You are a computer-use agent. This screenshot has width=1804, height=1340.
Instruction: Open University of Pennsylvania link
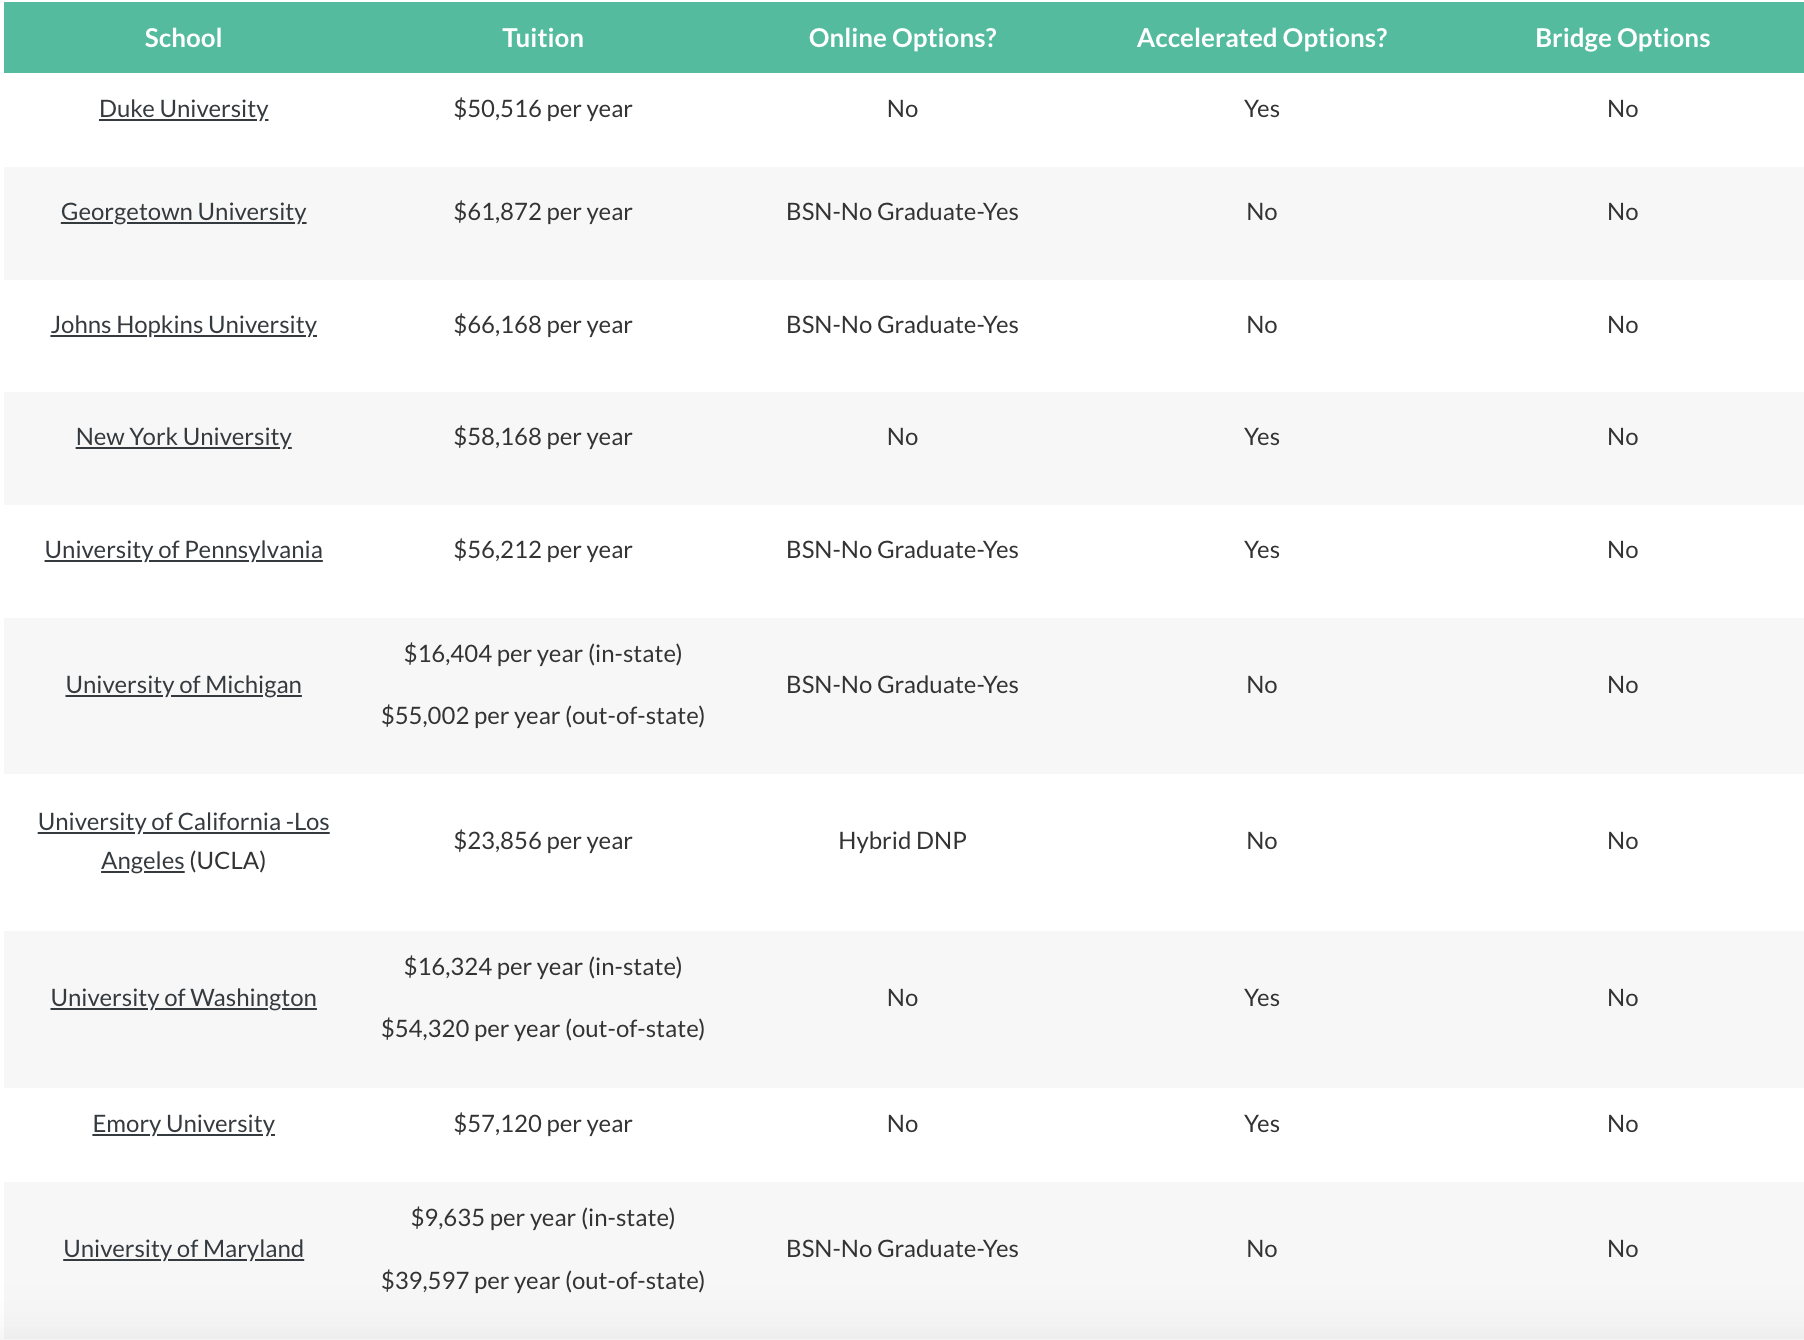coord(183,550)
